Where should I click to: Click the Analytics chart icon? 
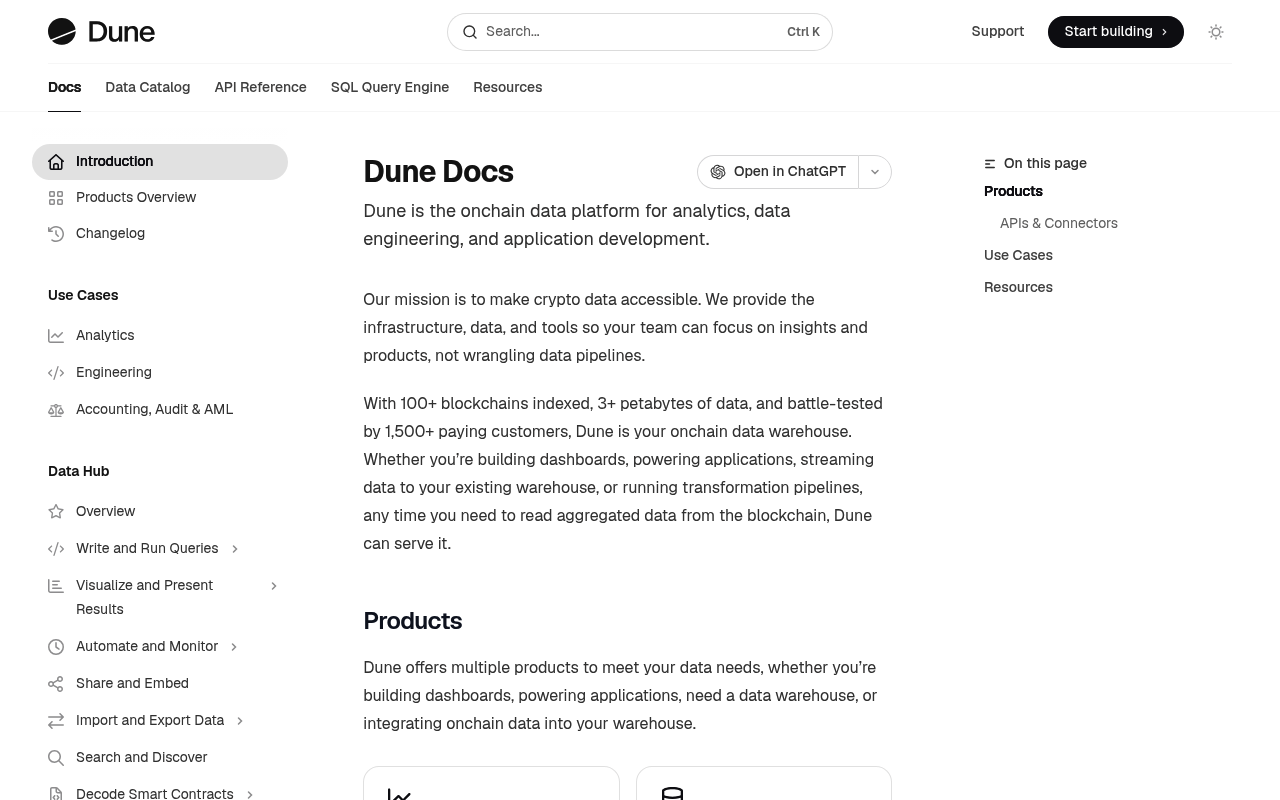click(56, 336)
